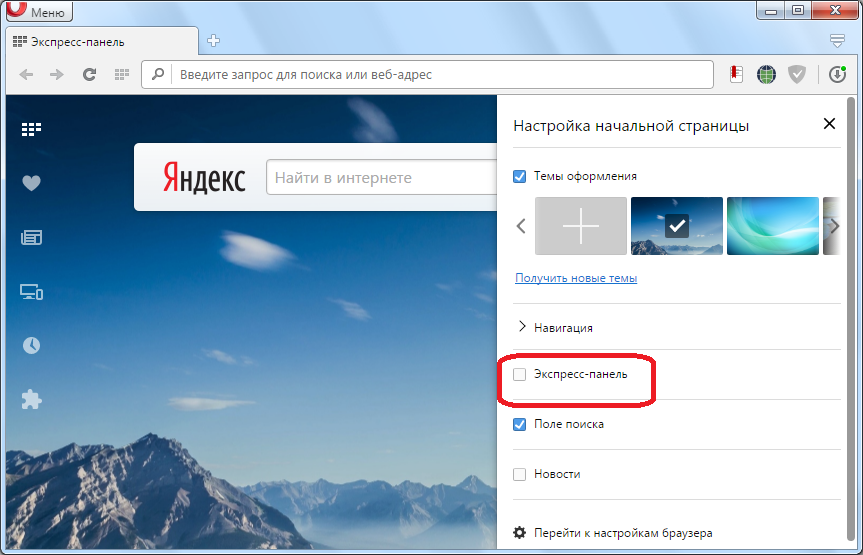
Task: Go forward with the right arrow
Action: [x=57, y=74]
